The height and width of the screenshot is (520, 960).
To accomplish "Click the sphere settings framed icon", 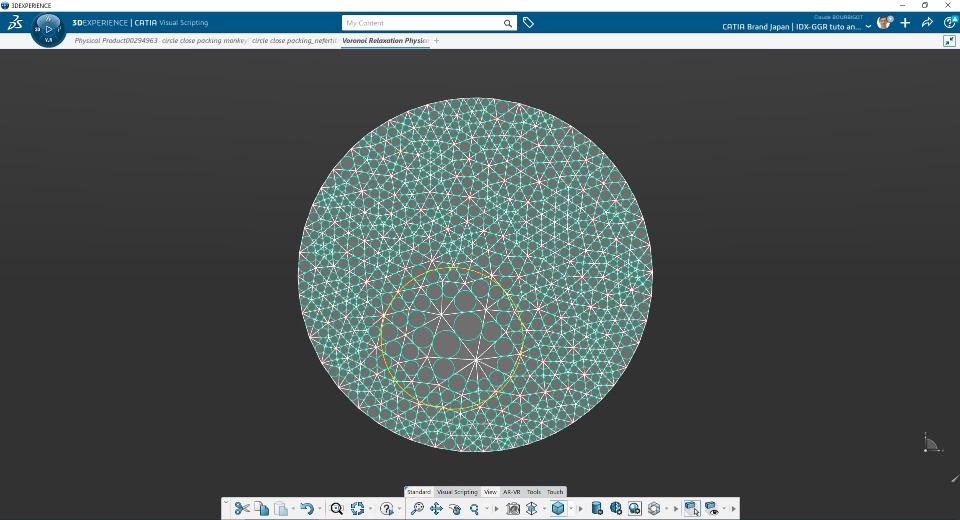I will tap(635, 508).
